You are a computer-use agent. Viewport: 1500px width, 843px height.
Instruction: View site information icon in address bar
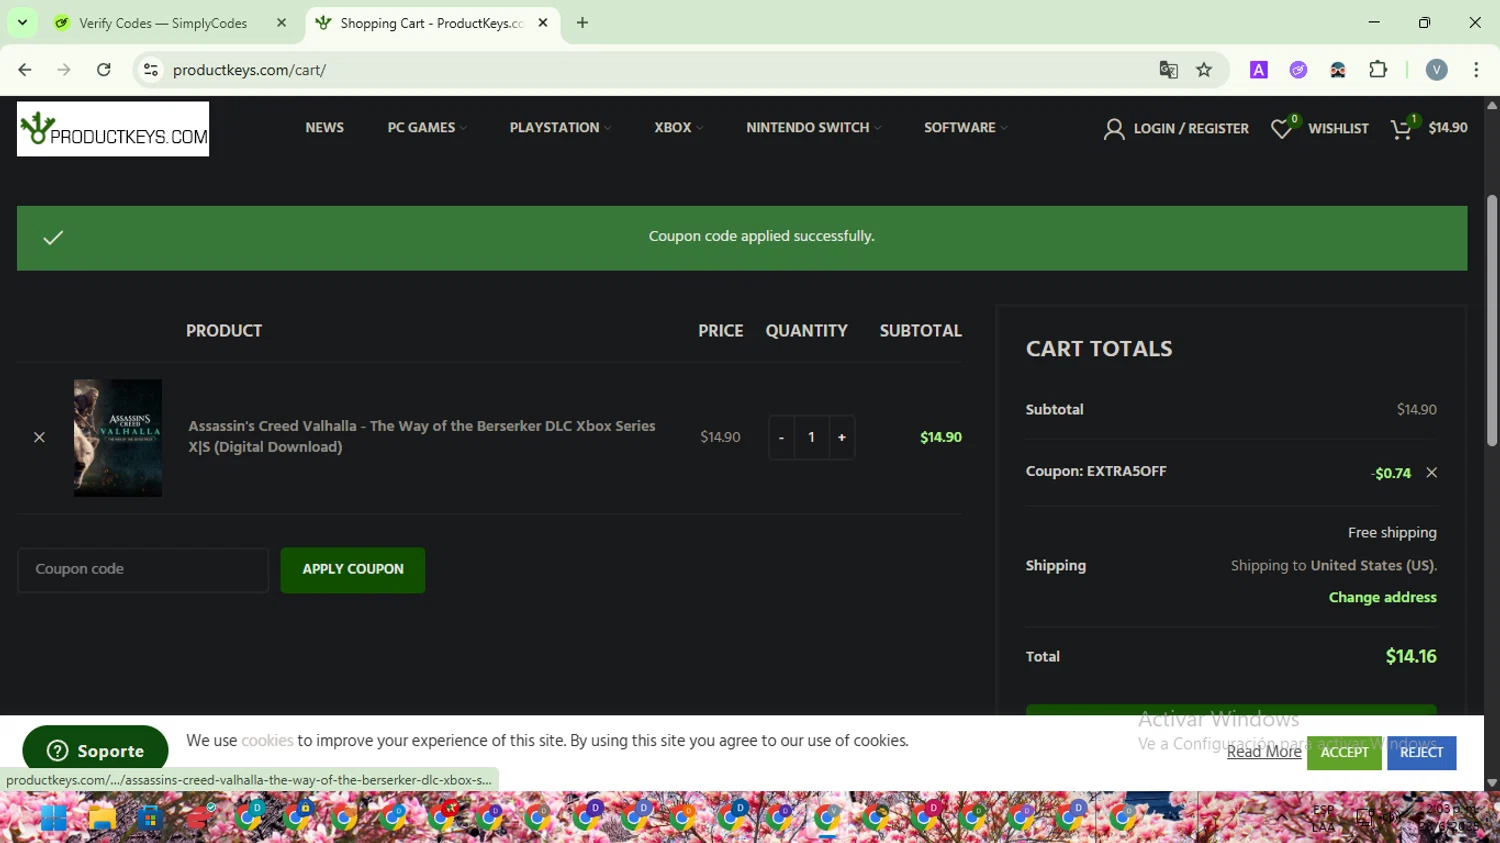click(x=151, y=70)
